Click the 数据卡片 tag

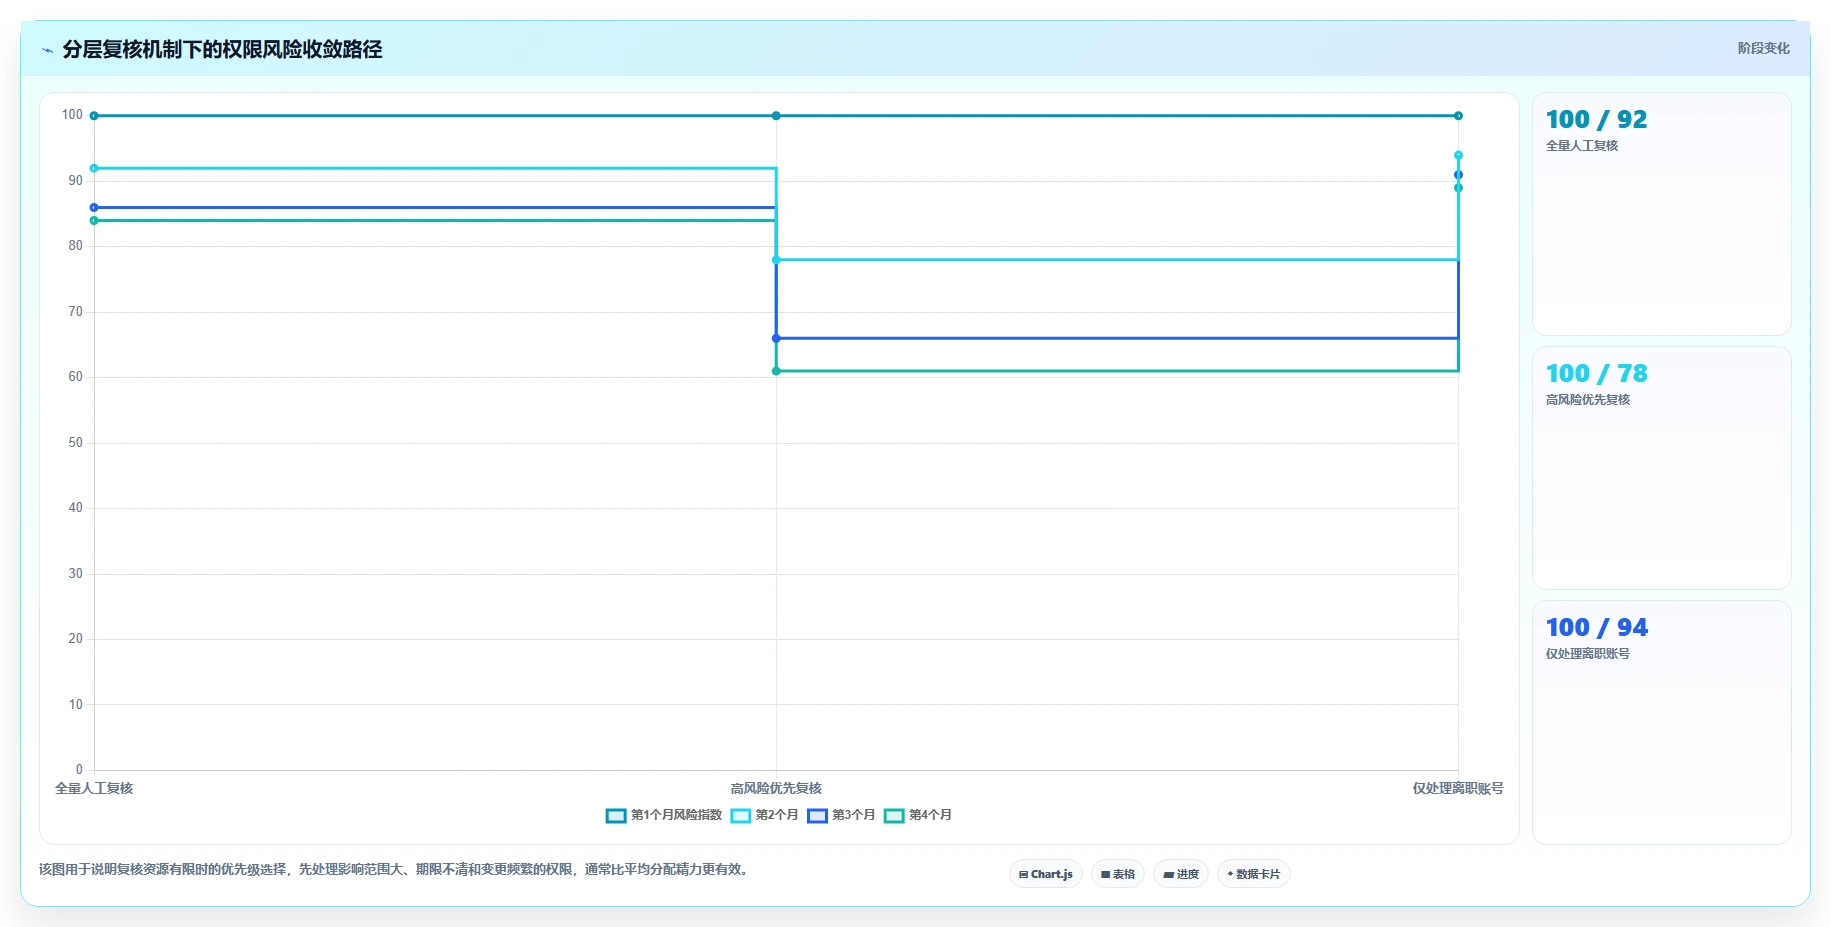(x=1254, y=874)
